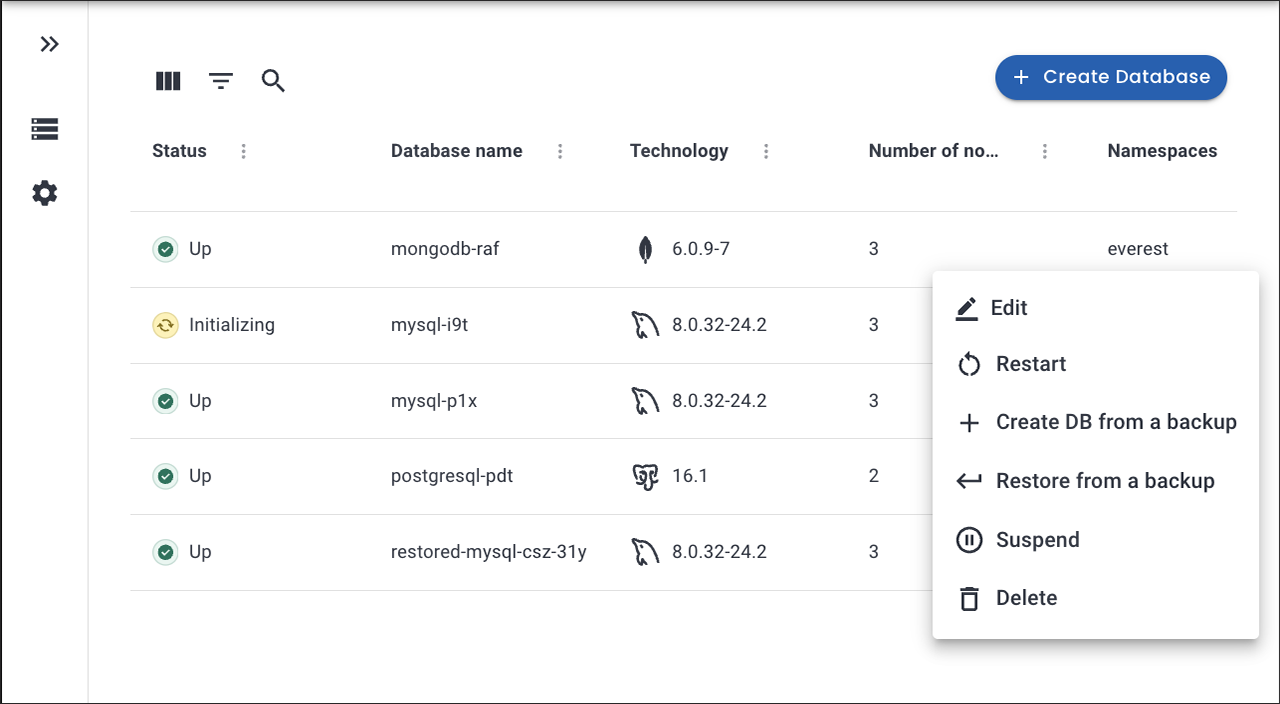
Task: Click the PostgreSQL elephant icon for postgresql-pdt
Action: [645, 476]
